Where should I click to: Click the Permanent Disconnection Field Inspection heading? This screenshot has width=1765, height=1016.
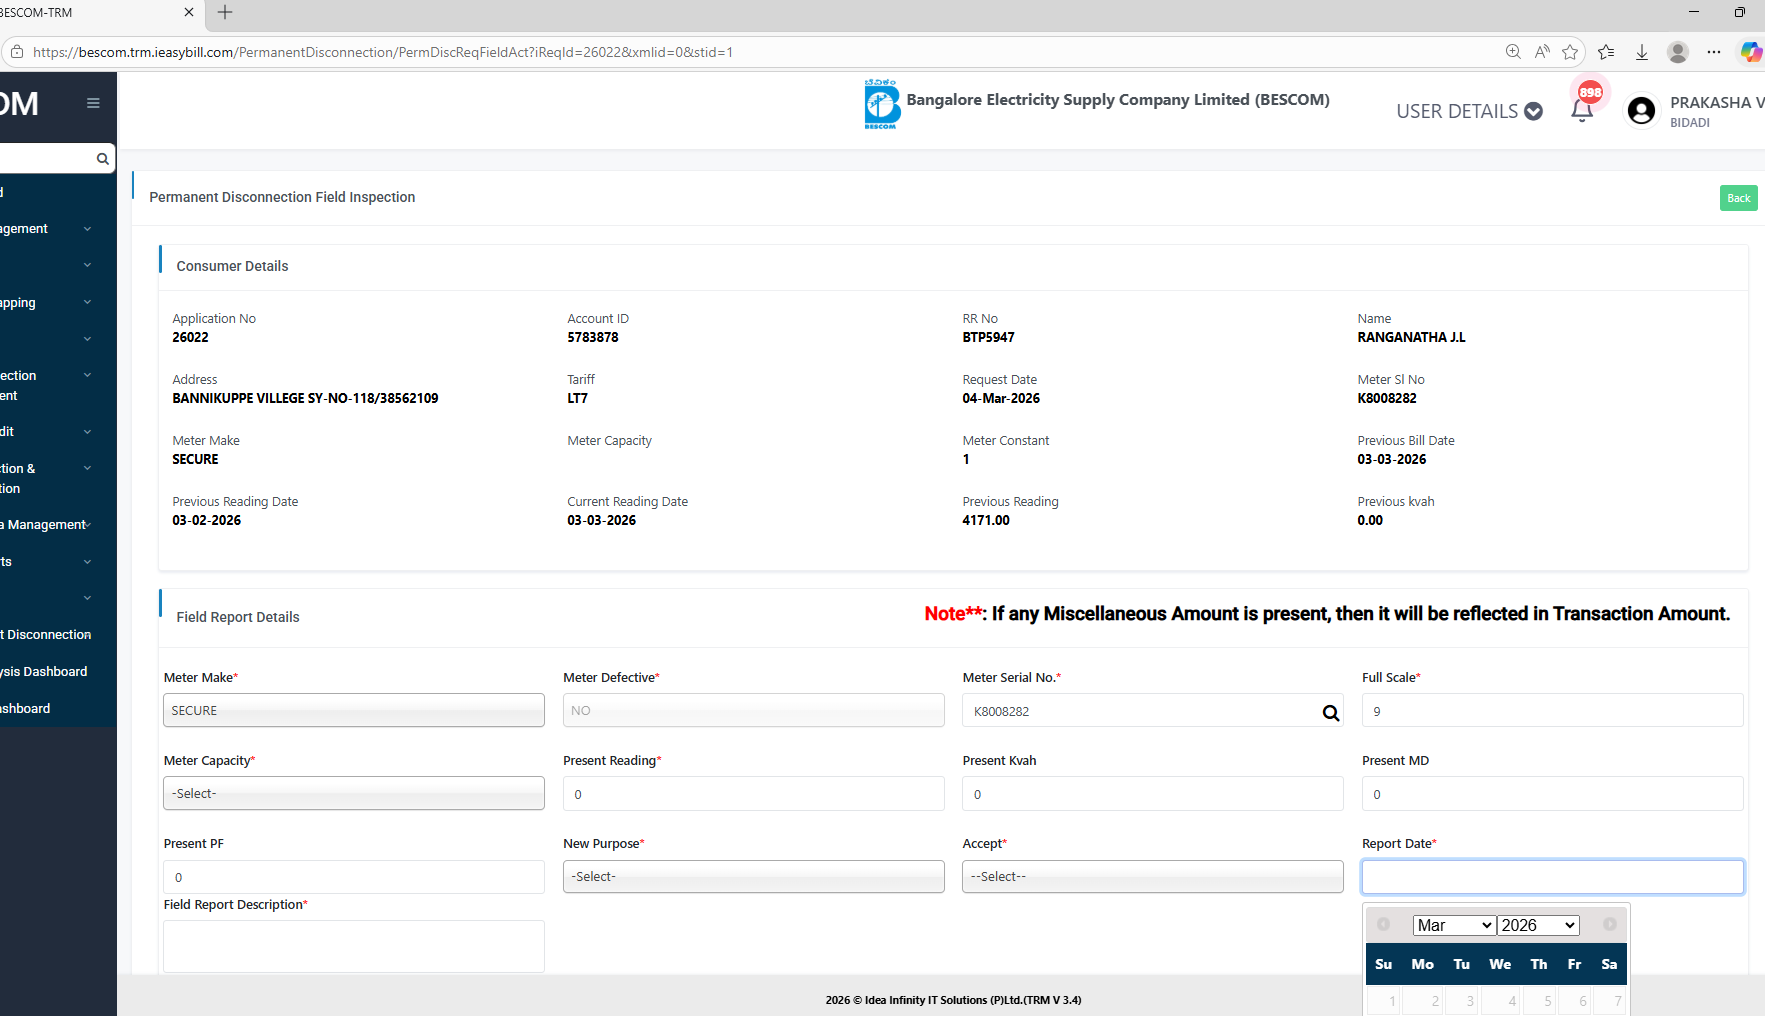coord(282,198)
